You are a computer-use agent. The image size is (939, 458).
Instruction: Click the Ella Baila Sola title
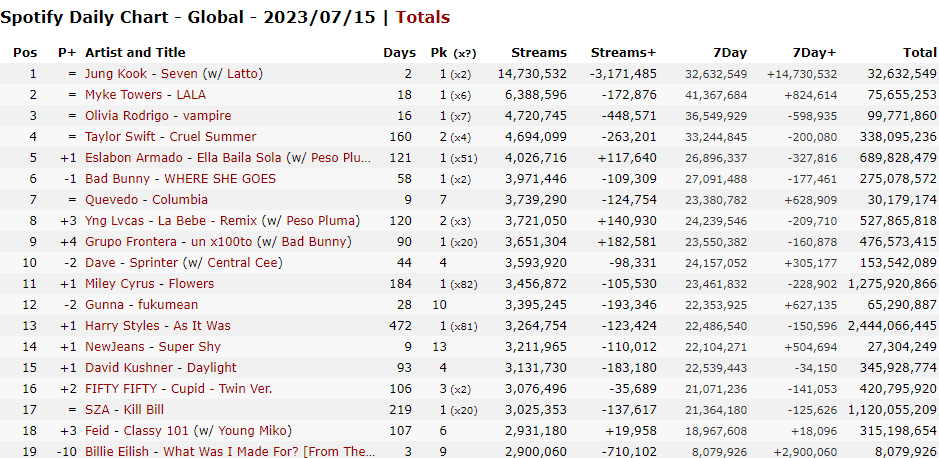coord(240,158)
